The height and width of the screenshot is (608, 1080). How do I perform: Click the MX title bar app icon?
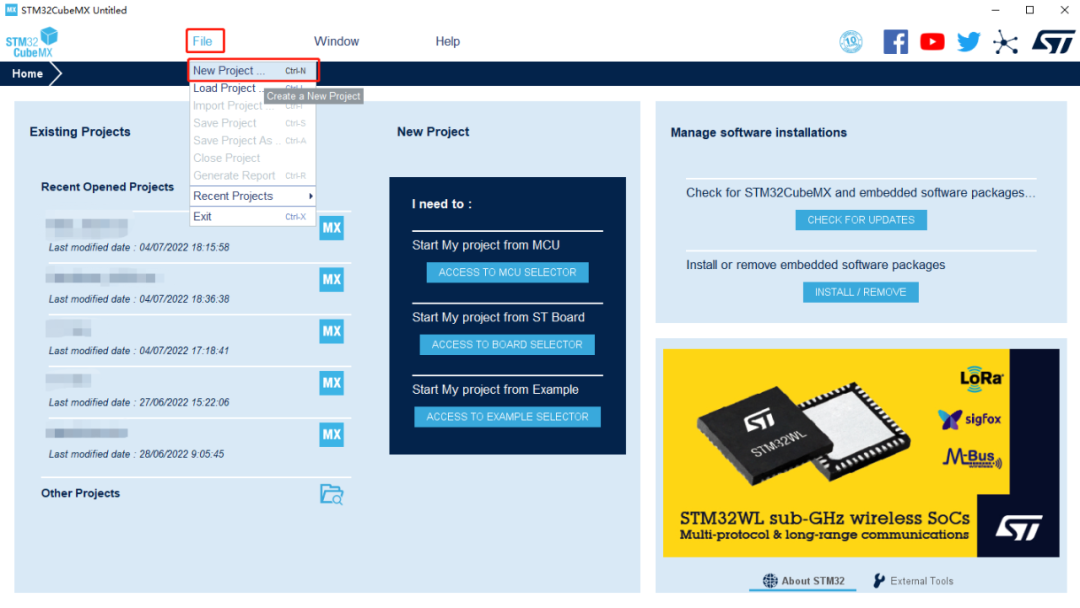click(11, 10)
